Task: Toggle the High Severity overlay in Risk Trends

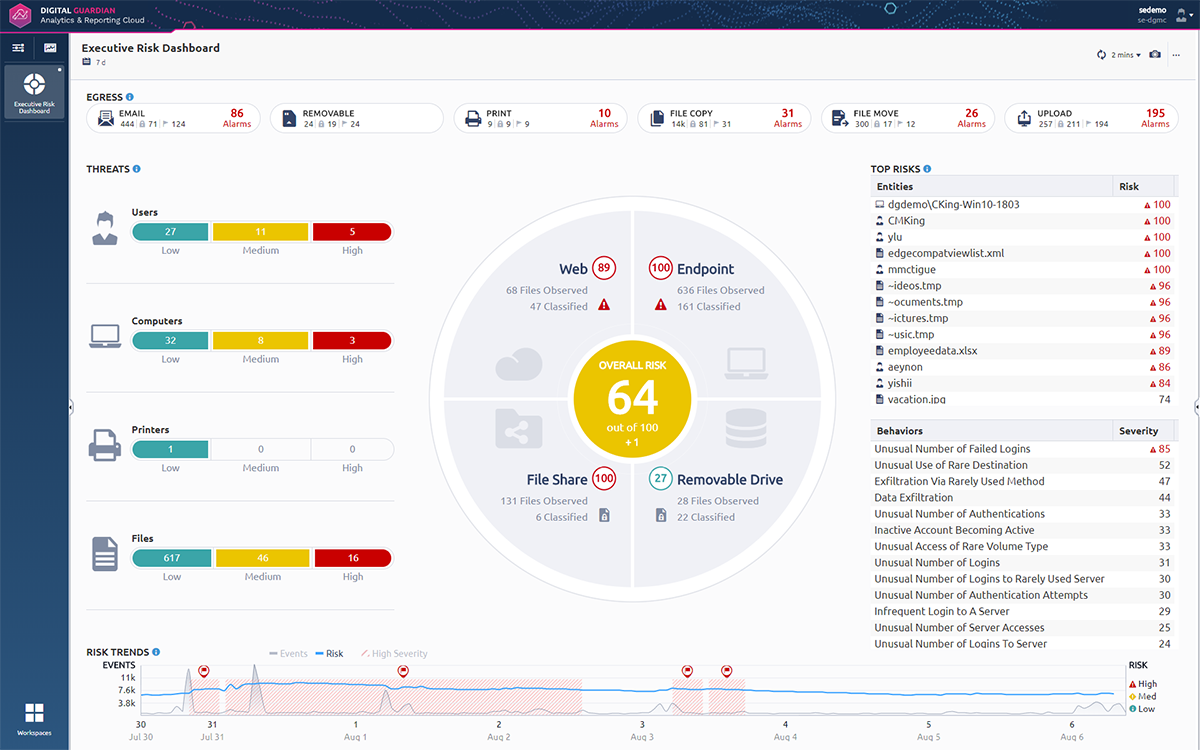Action: (394, 652)
